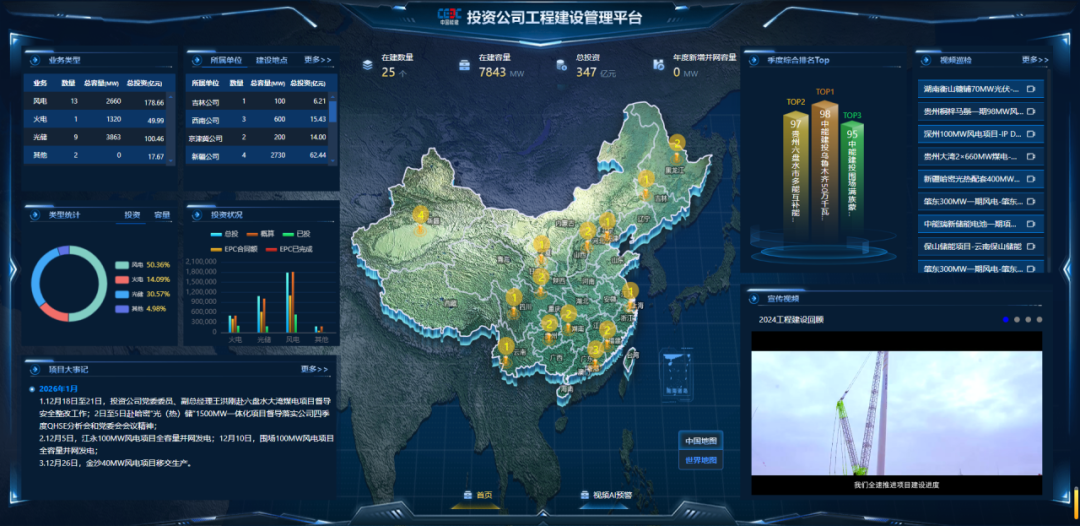Click the Xinjiang map marker showing 4
This screenshot has width=1080, height=526.
[421, 216]
